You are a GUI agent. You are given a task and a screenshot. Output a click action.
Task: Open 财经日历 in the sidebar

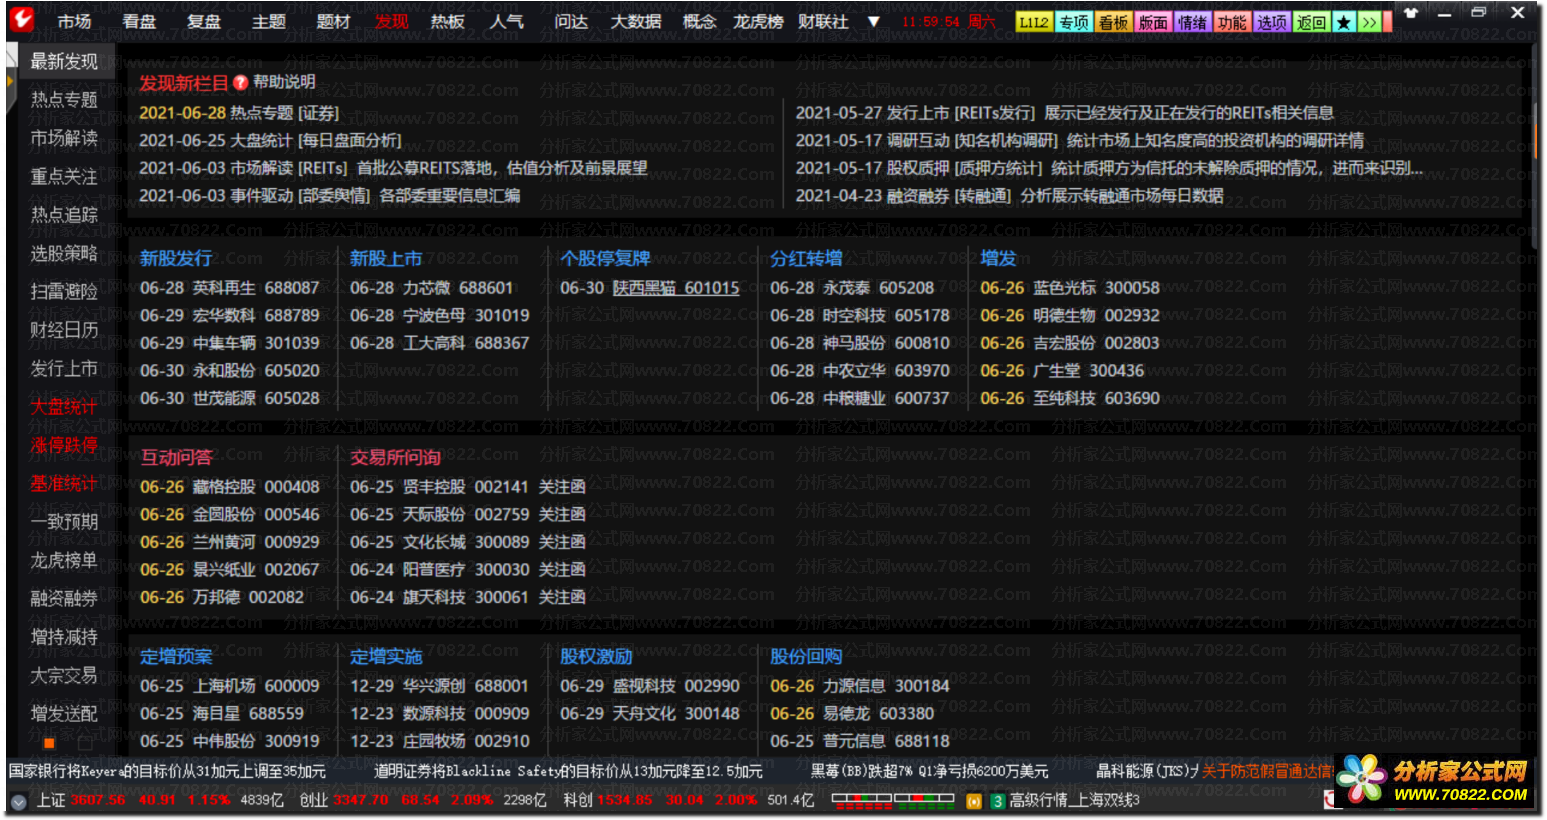pos(64,329)
